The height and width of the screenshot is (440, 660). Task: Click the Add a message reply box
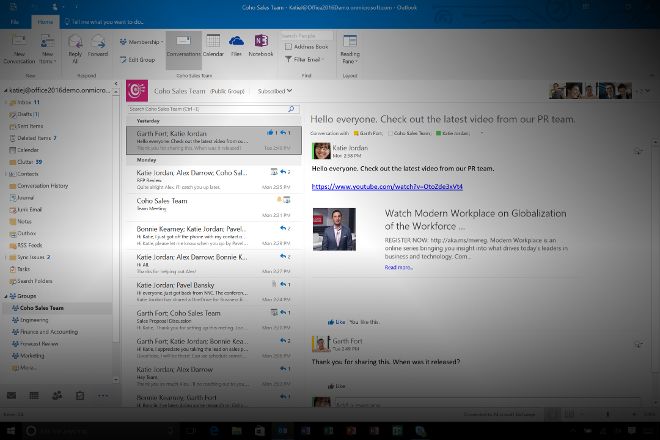pos(487,403)
